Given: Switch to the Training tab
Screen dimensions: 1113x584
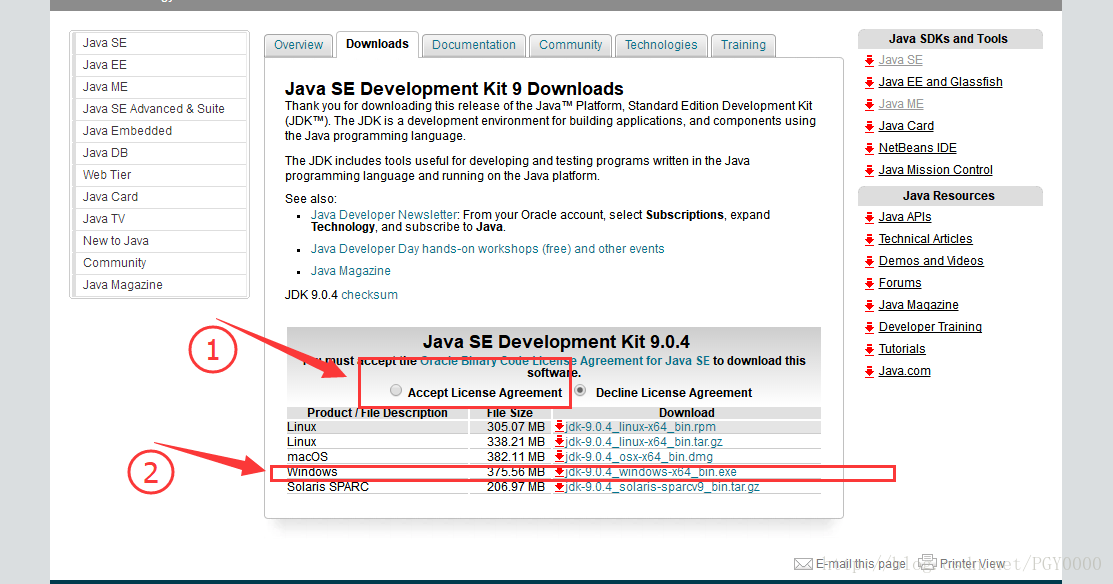Looking at the screenshot, I should 743,45.
